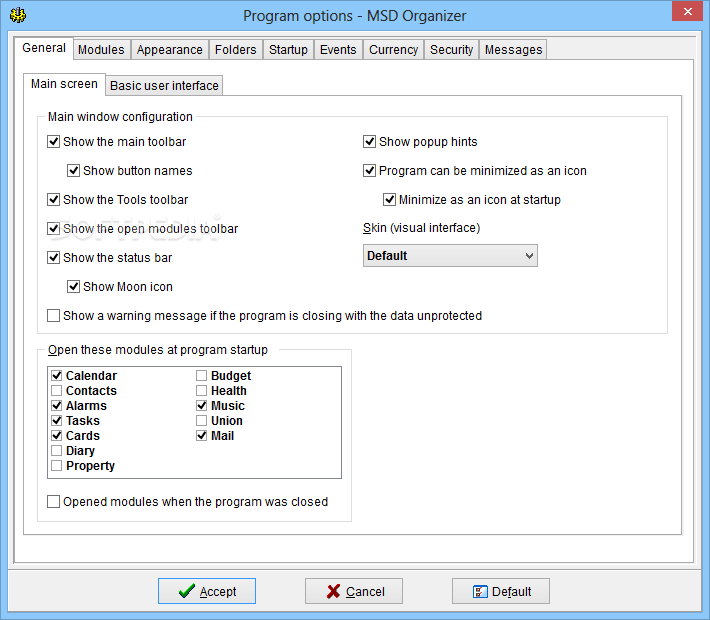Screen dimensions: 710x620
Task: Close the Program options window
Action: pos(687,11)
